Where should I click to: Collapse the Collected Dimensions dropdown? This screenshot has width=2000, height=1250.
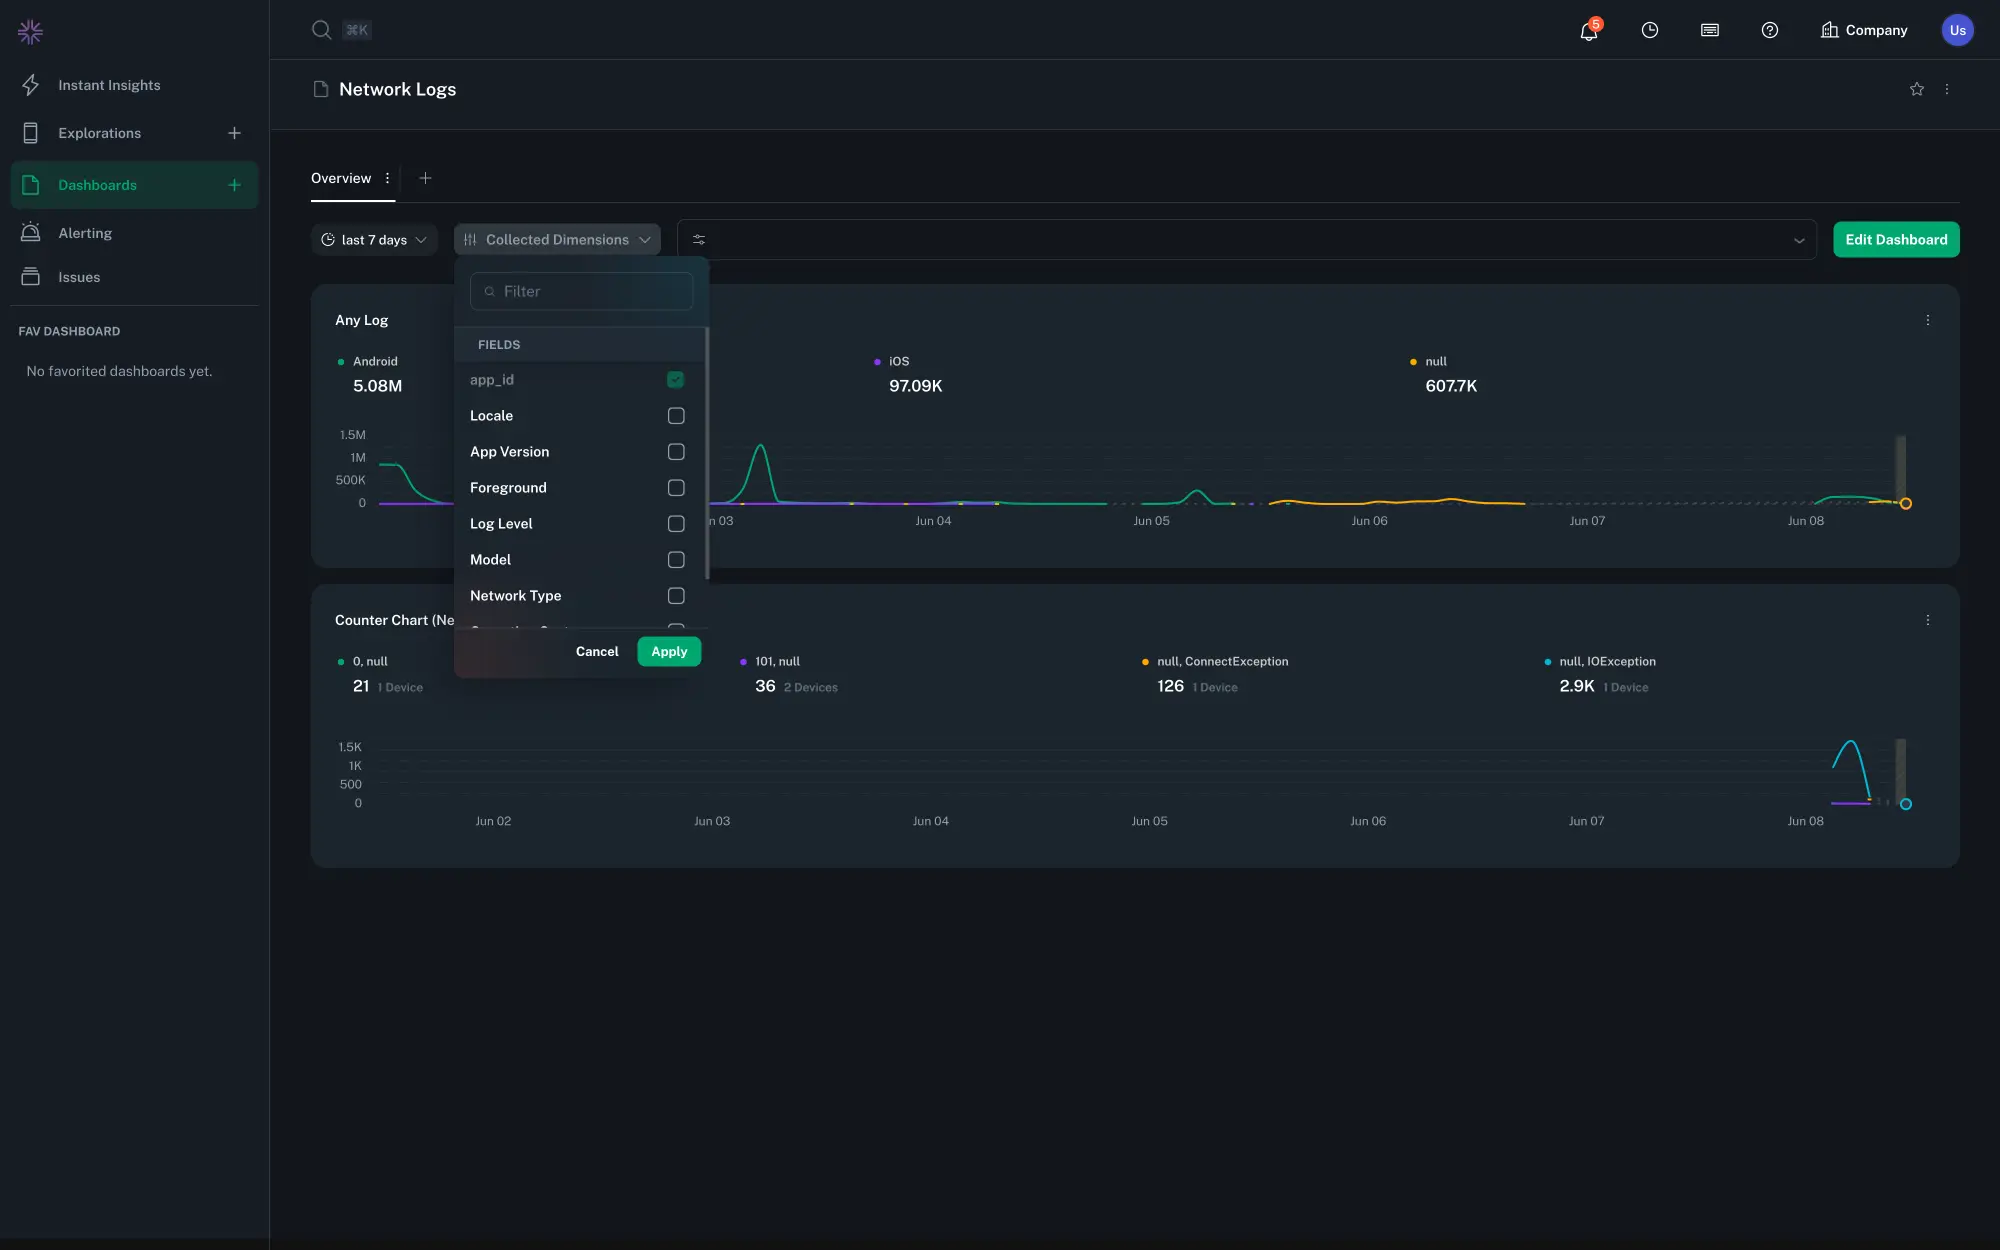(557, 240)
